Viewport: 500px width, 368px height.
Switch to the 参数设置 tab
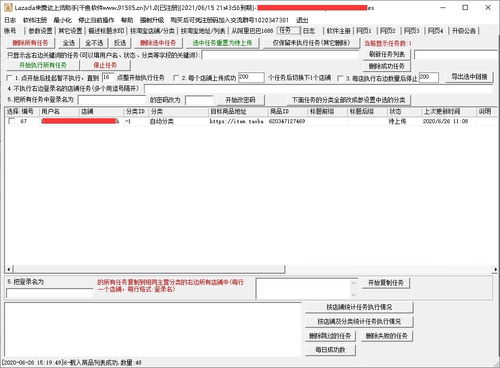click(x=40, y=31)
